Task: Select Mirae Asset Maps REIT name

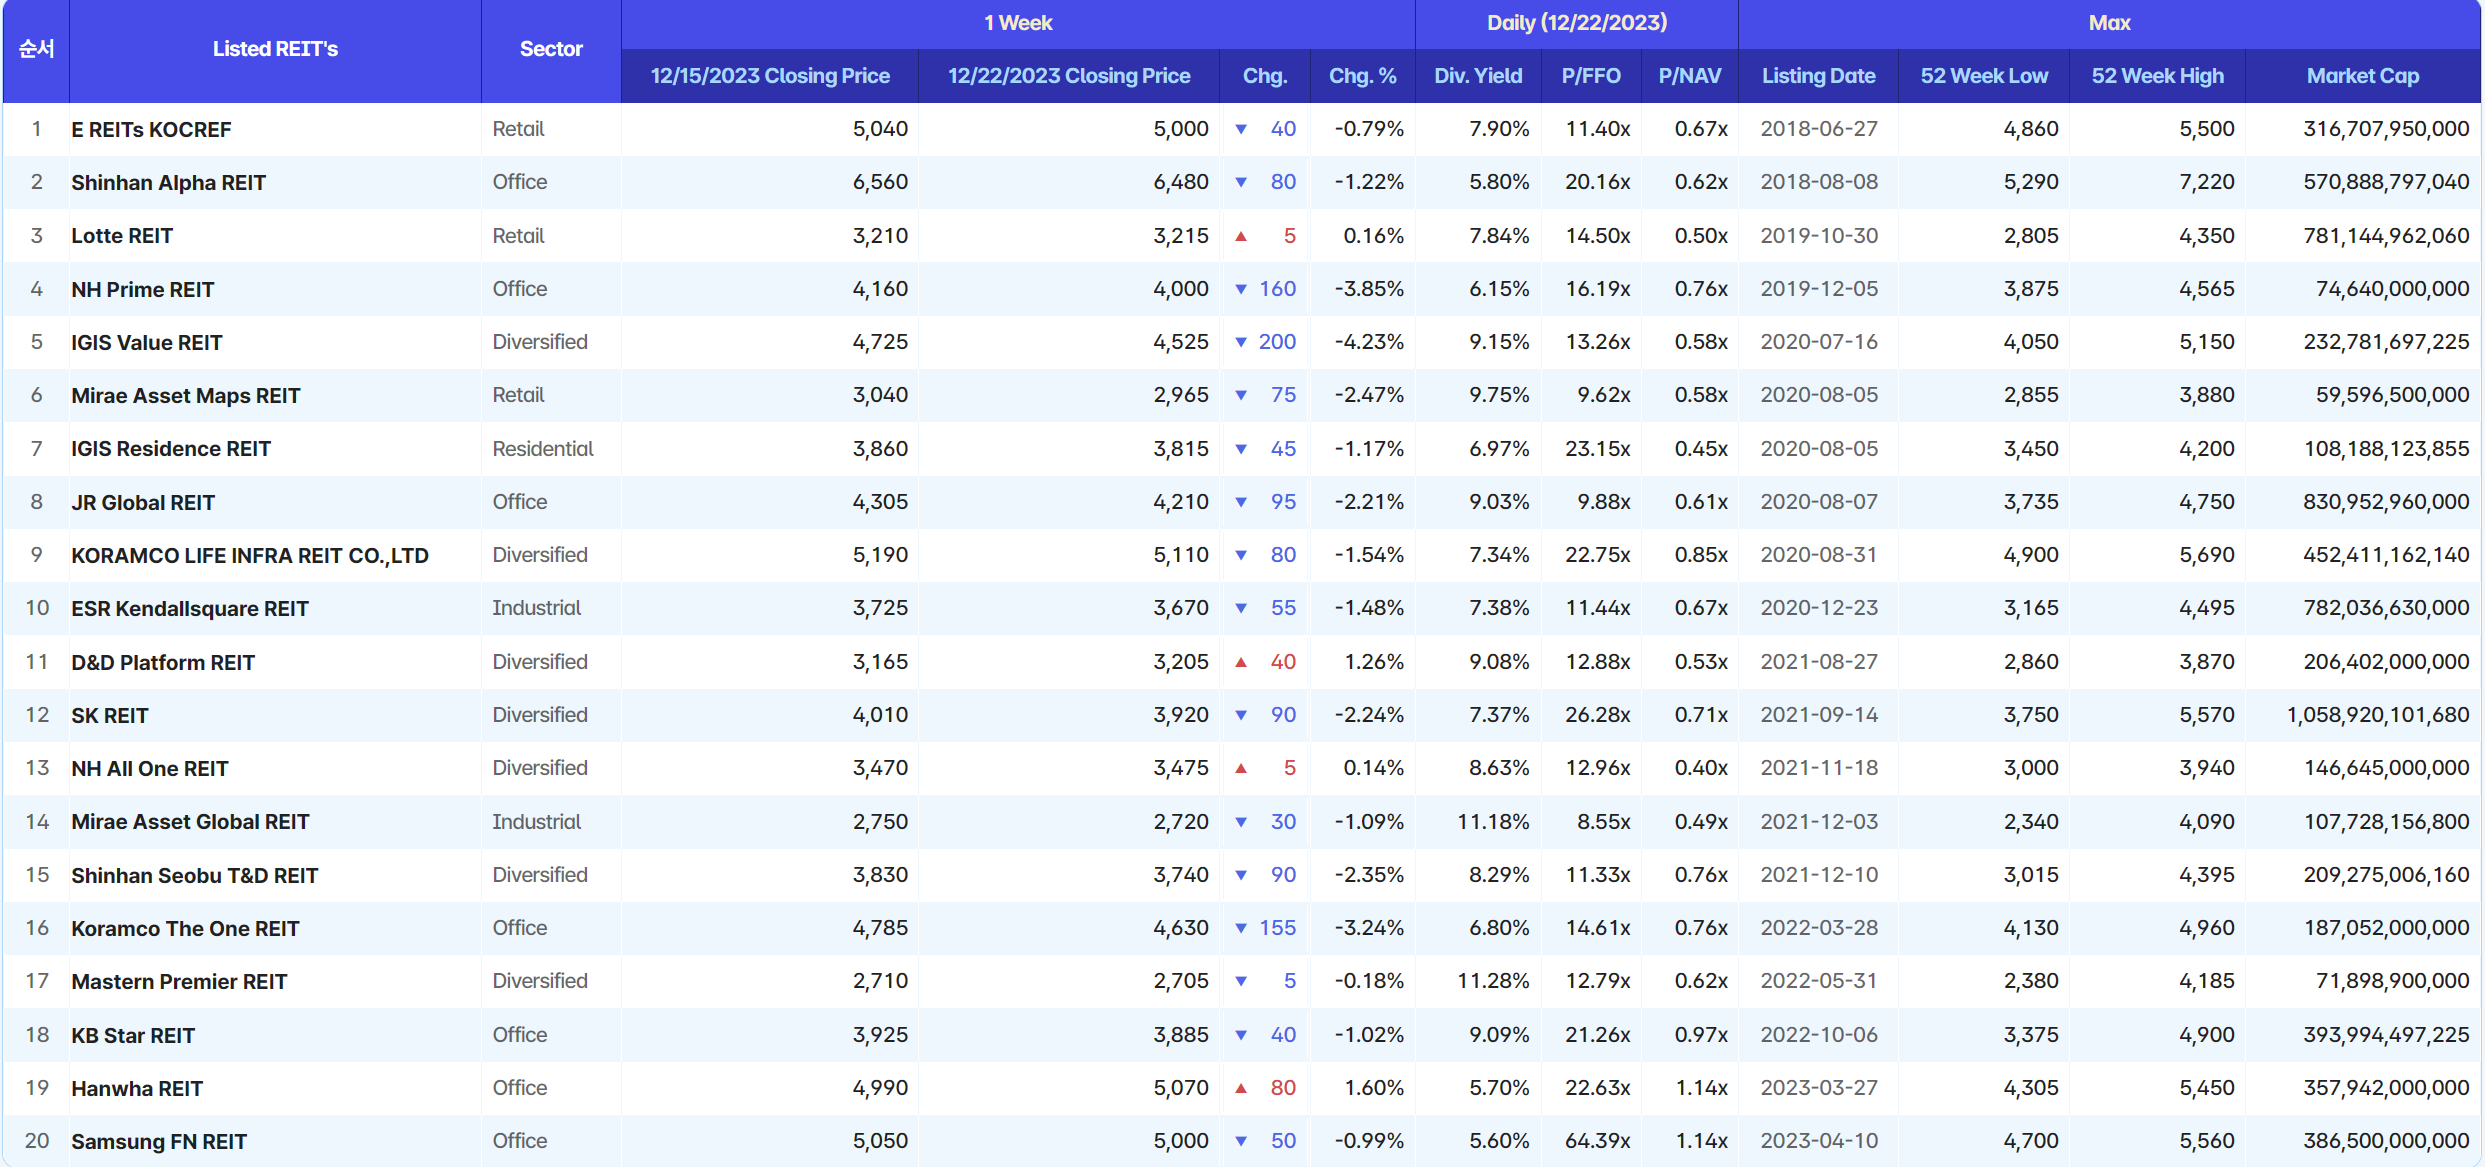Action: 185,395
